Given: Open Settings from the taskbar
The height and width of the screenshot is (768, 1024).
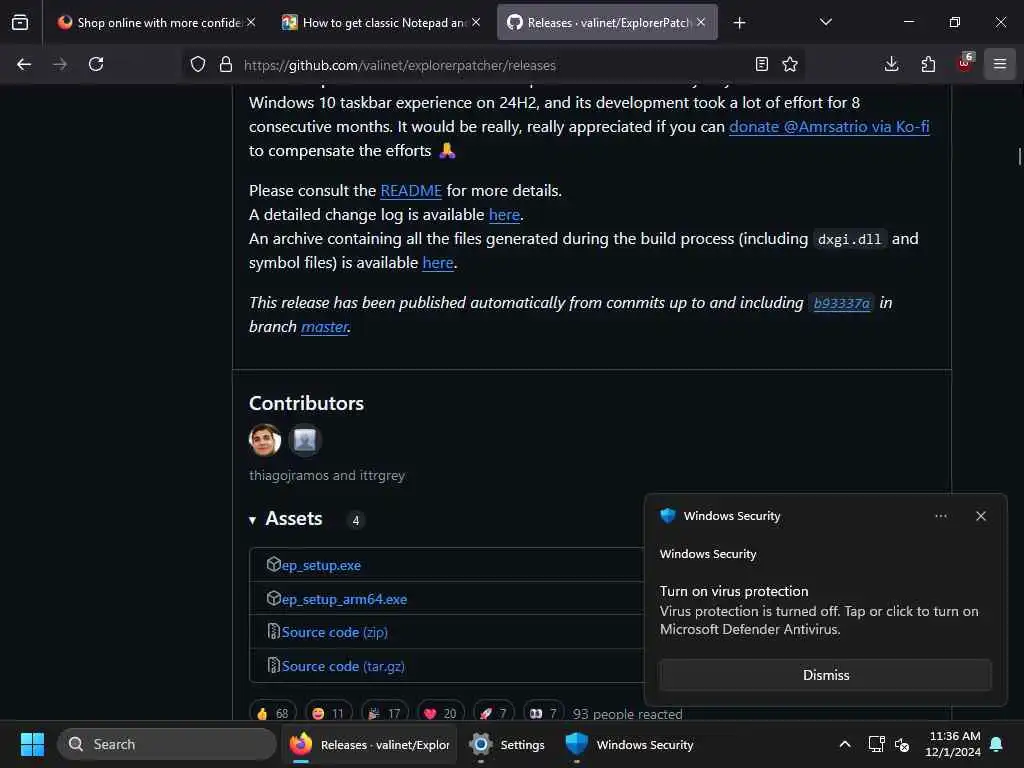Looking at the screenshot, I should click(507, 744).
